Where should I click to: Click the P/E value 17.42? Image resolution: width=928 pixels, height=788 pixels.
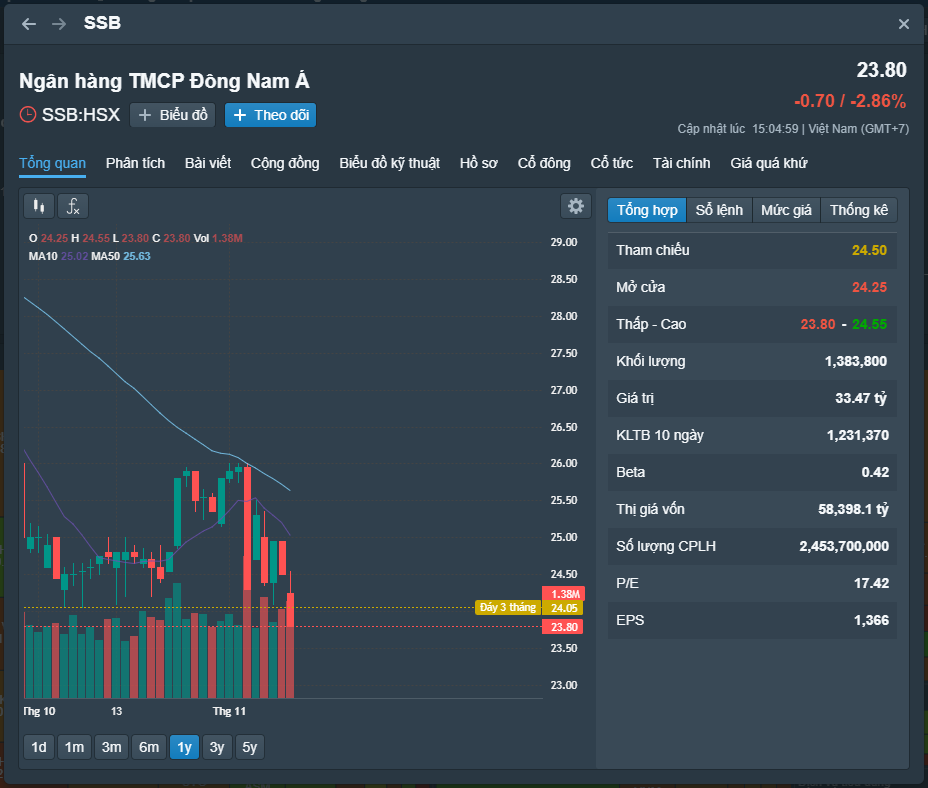click(871, 584)
